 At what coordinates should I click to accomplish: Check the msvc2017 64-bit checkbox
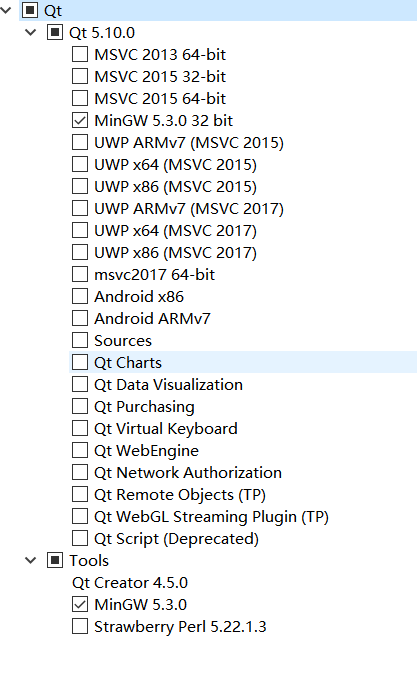coord(79,274)
